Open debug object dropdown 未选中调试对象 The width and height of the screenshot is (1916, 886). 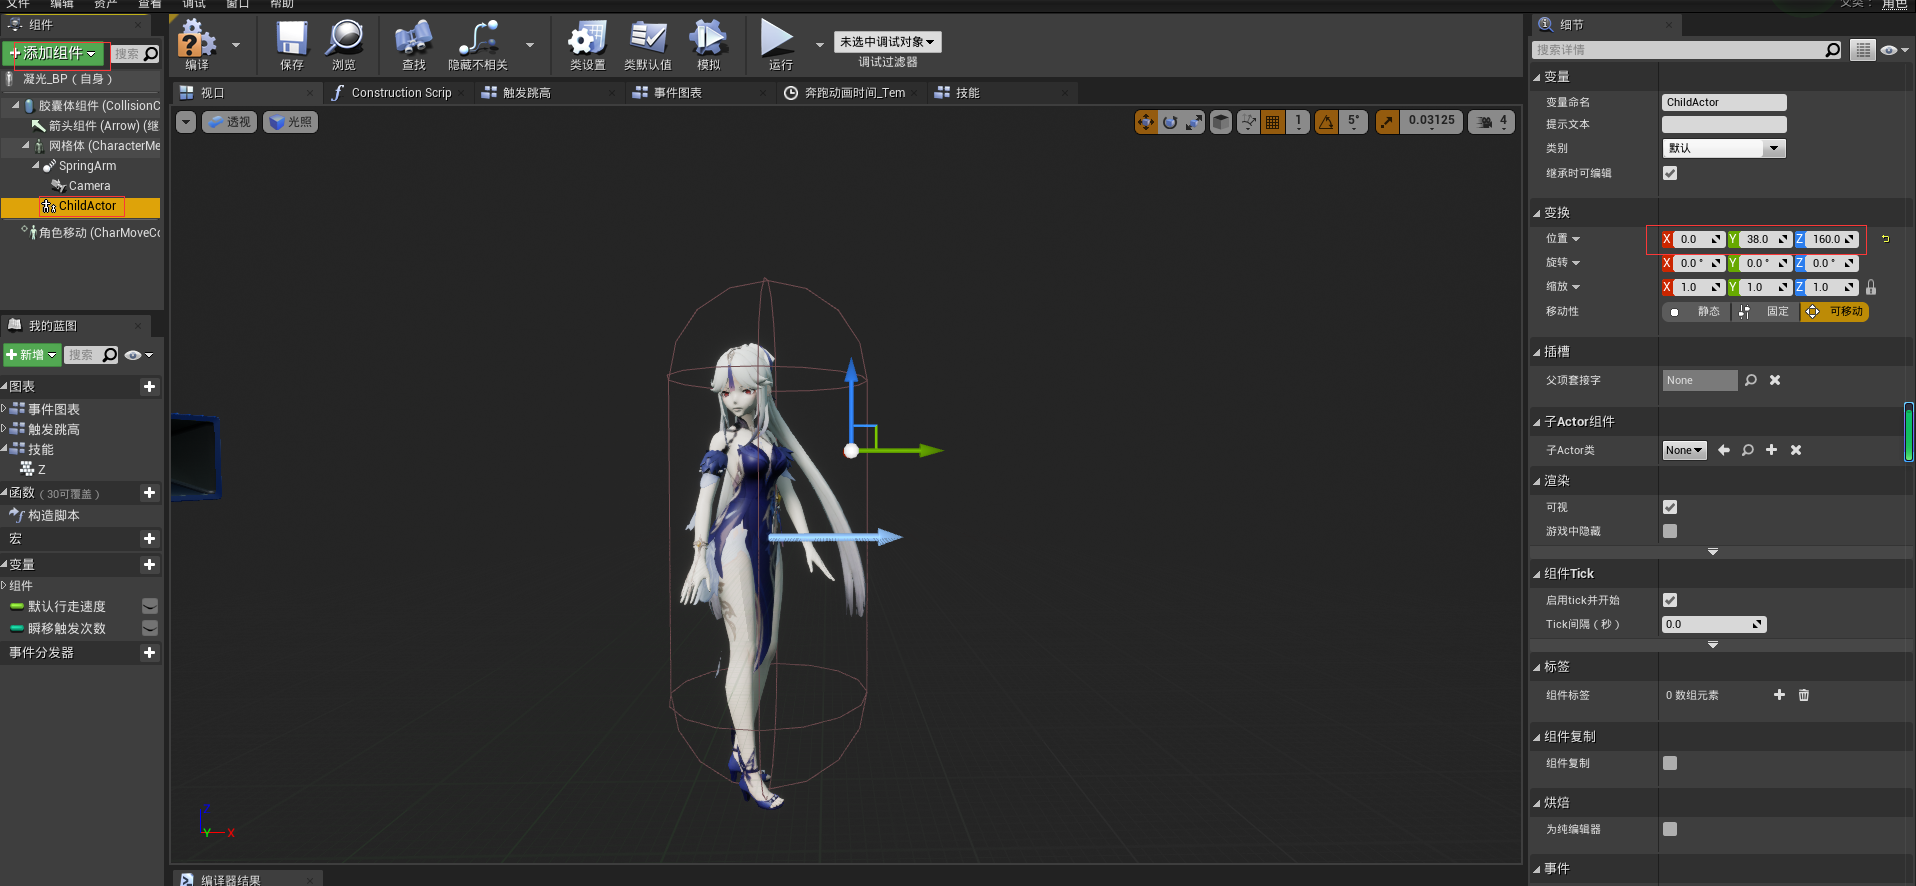click(888, 42)
